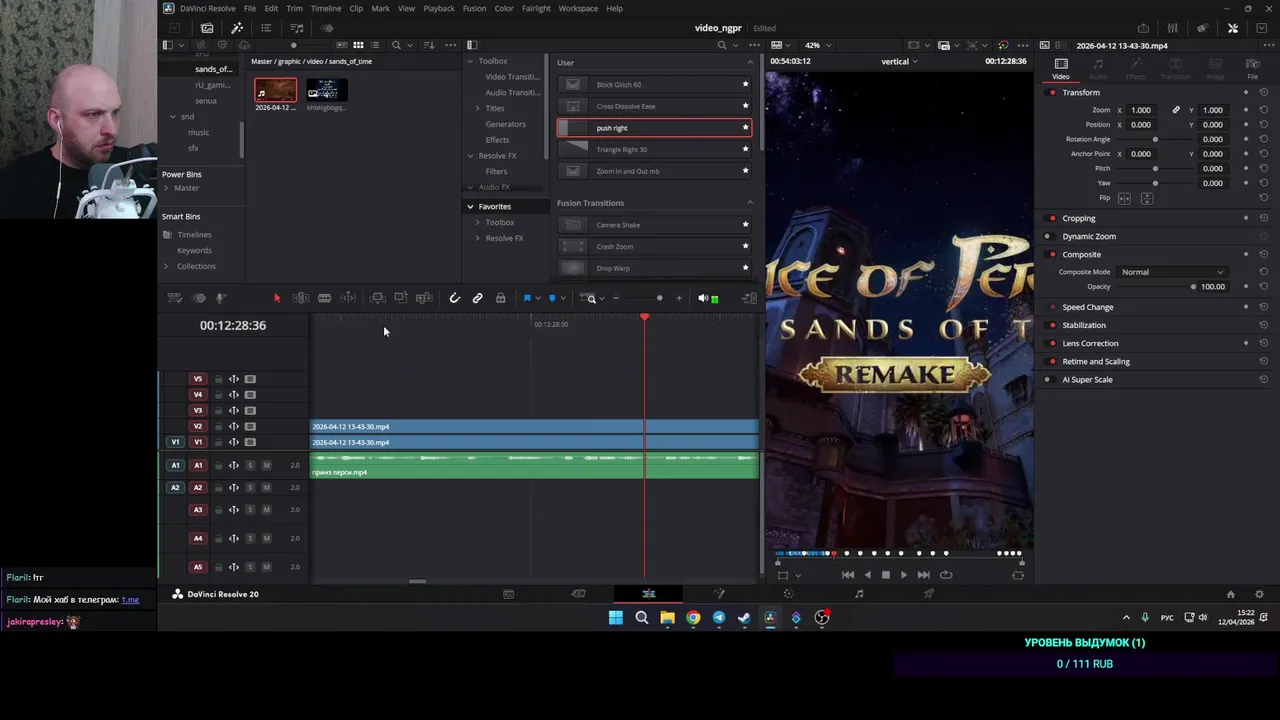Collapse the User transitions group

pyautogui.click(x=750, y=63)
